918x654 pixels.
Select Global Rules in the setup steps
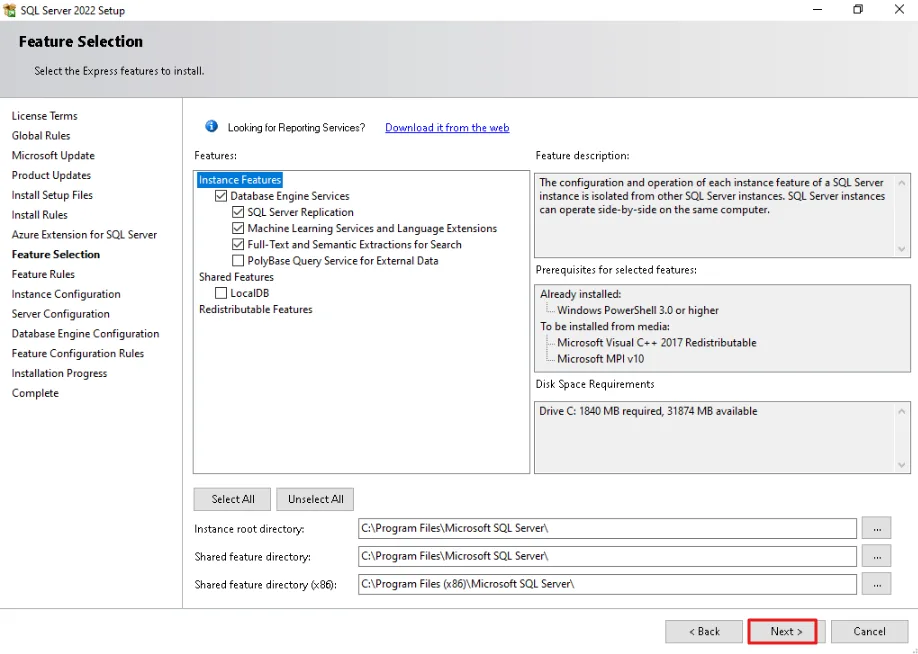point(41,136)
